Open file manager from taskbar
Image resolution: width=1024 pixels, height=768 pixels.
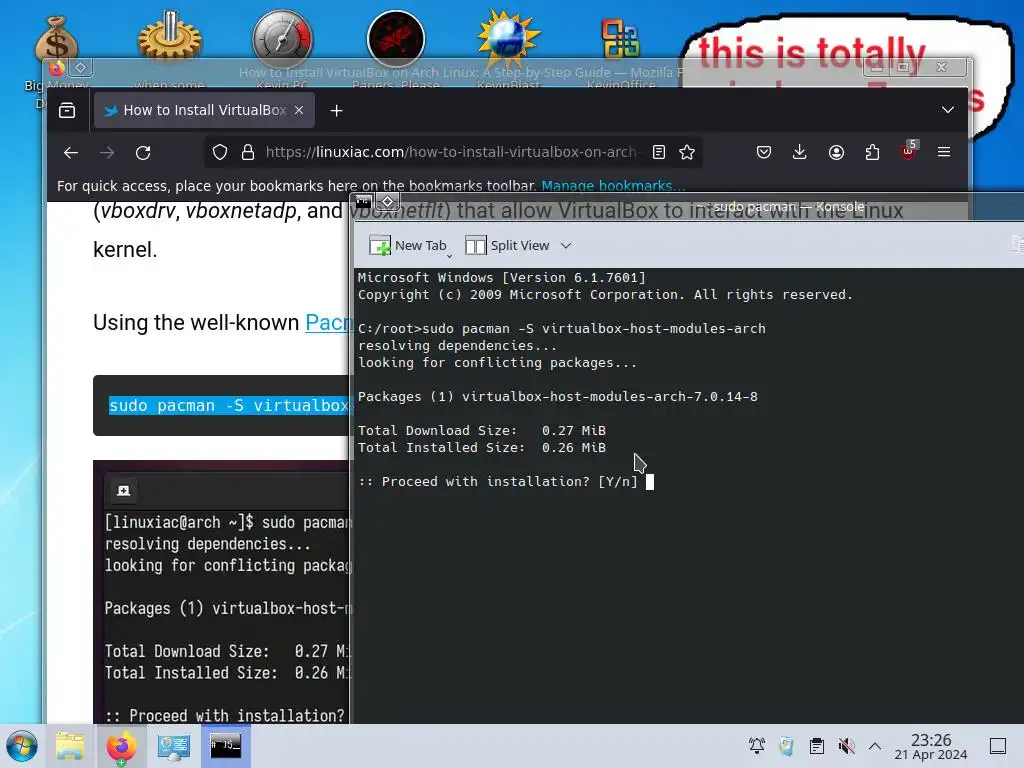pyautogui.click(x=70, y=746)
